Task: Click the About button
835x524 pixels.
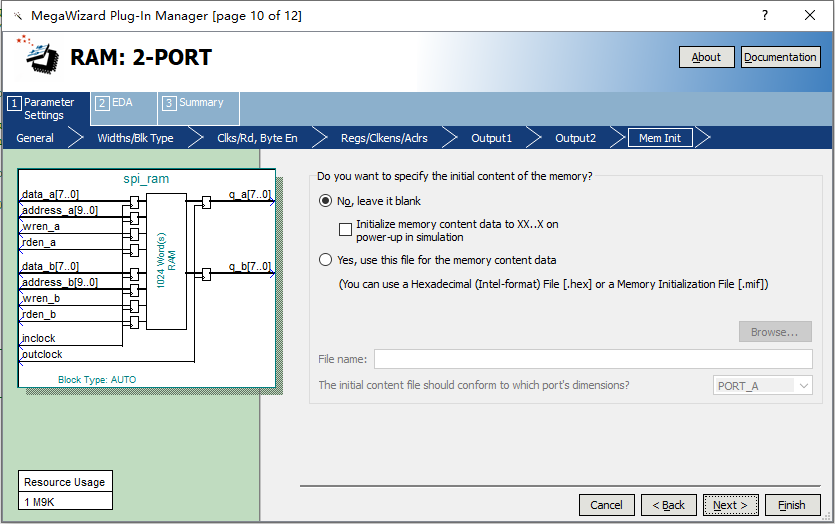Action: click(x=706, y=57)
